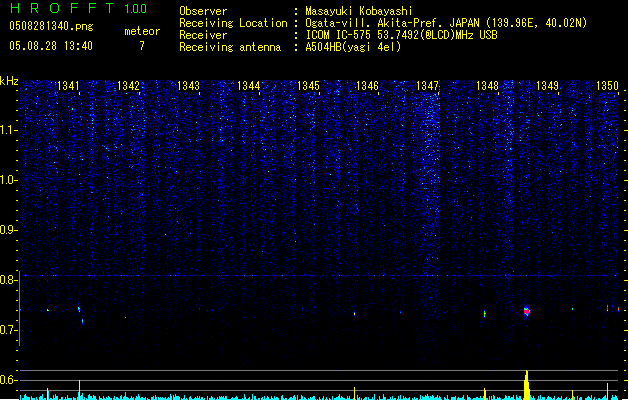The height and width of the screenshot is (400, 629).
Task: Click the observer name Masayuki Kobayashi
Action: coord(359,11)
